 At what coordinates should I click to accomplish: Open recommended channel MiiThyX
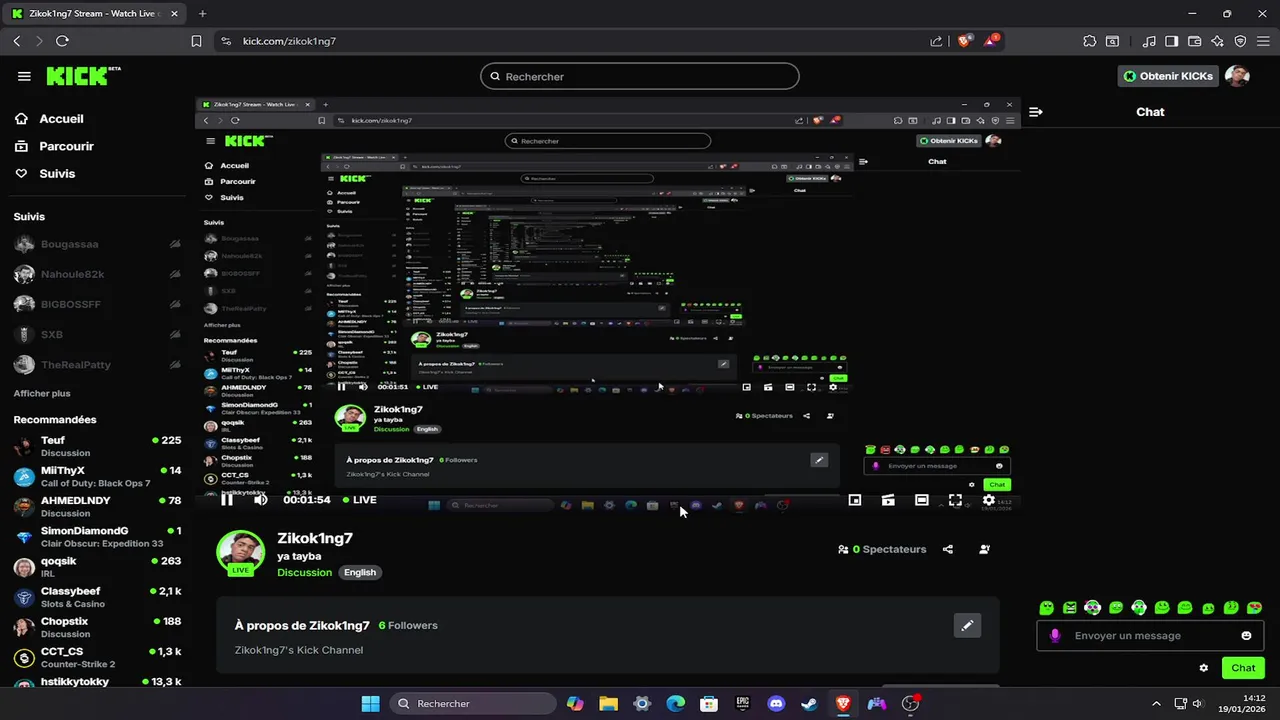click(x=97, y=476)
